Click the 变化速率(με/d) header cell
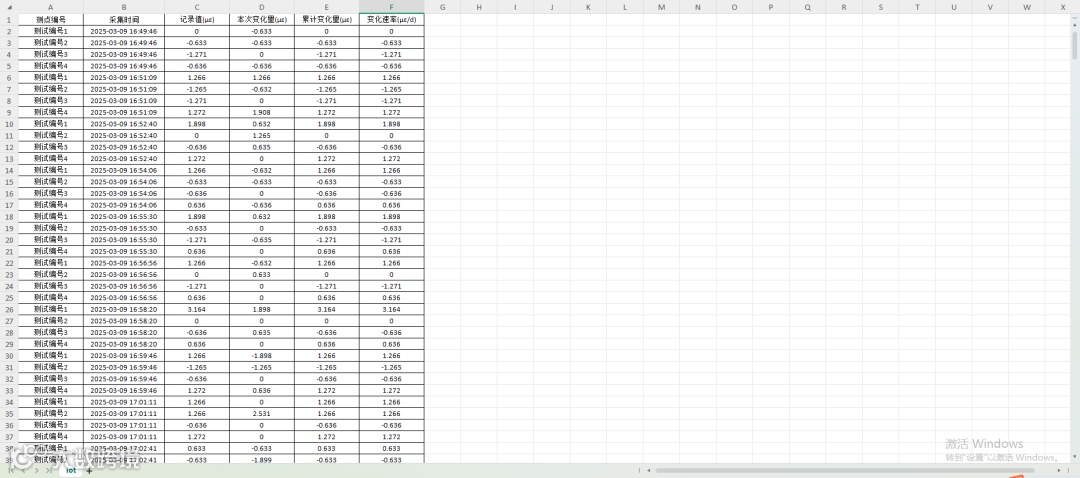1080x478 pixels. pos(391,20)
